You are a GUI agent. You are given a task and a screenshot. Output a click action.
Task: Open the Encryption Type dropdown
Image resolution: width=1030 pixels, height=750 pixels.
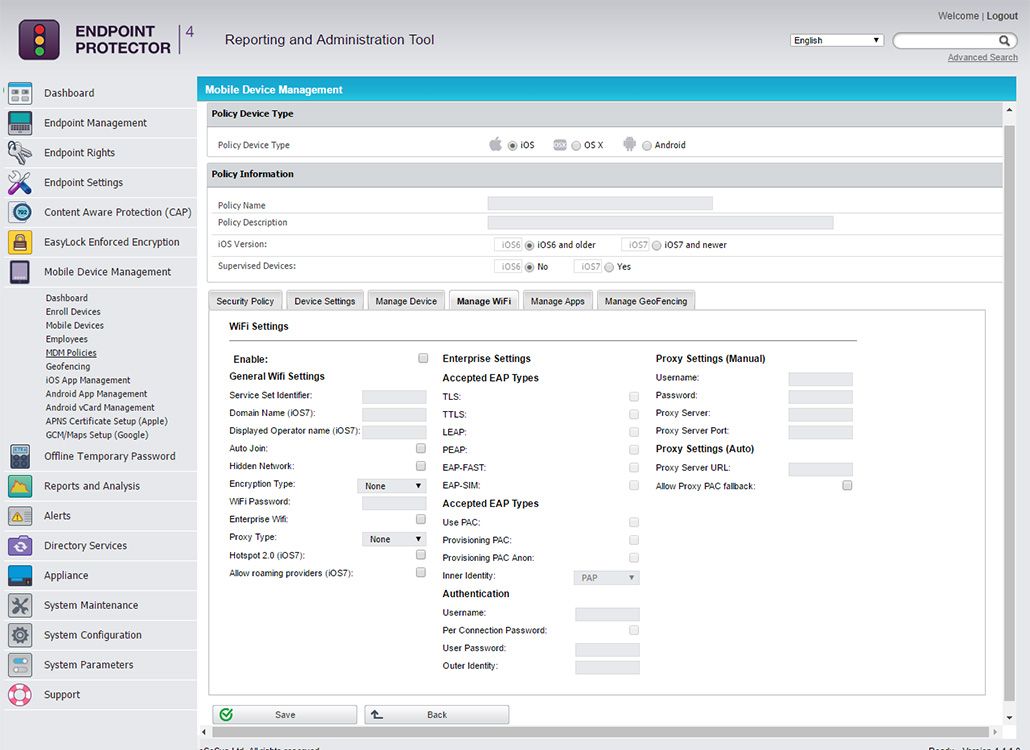392,486
